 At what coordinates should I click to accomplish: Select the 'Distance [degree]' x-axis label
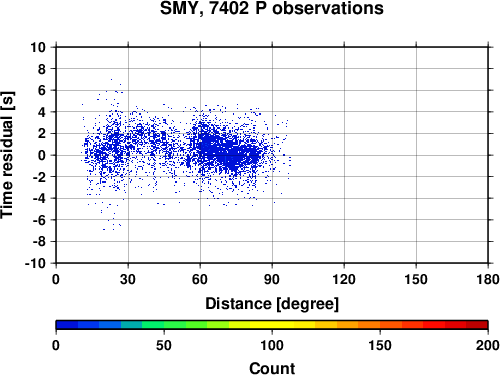(x=272, y=304)
